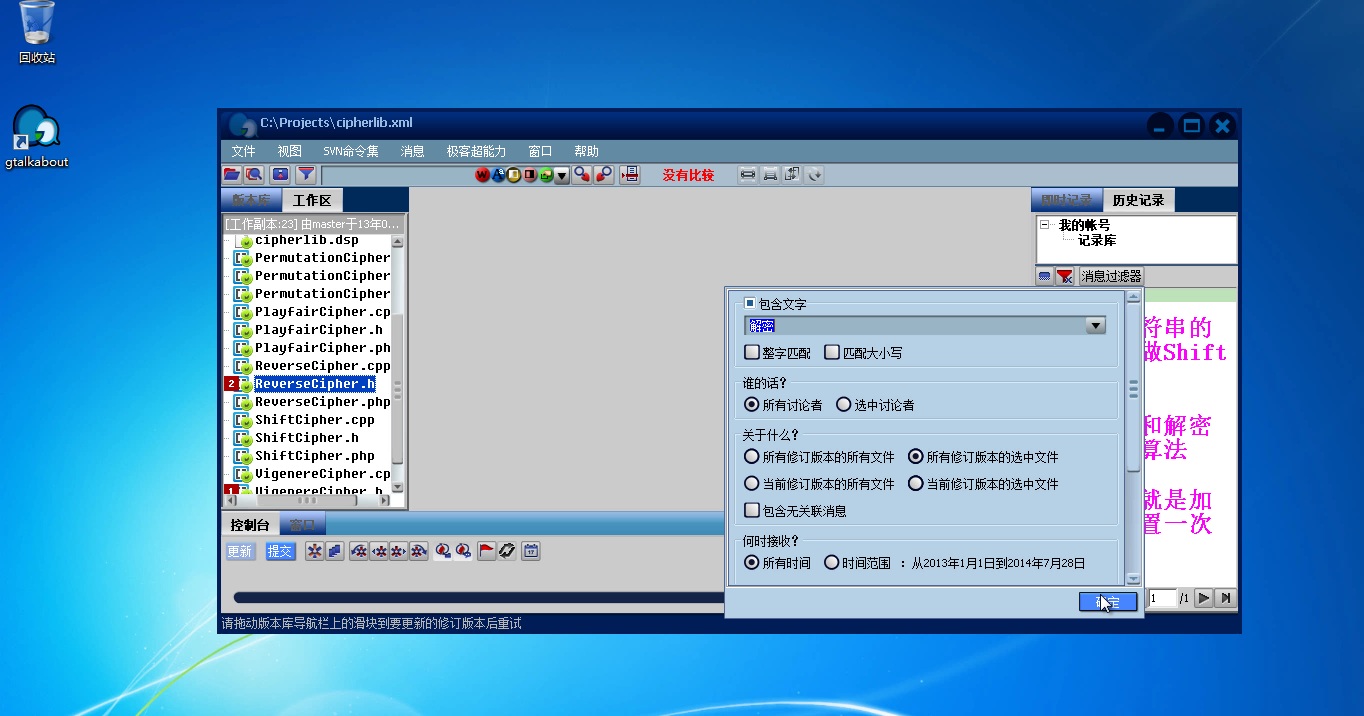This screenshot has width=1364, height=716.
Task: Open the 极客超能力 menu
Action: (x=476, y=152)
